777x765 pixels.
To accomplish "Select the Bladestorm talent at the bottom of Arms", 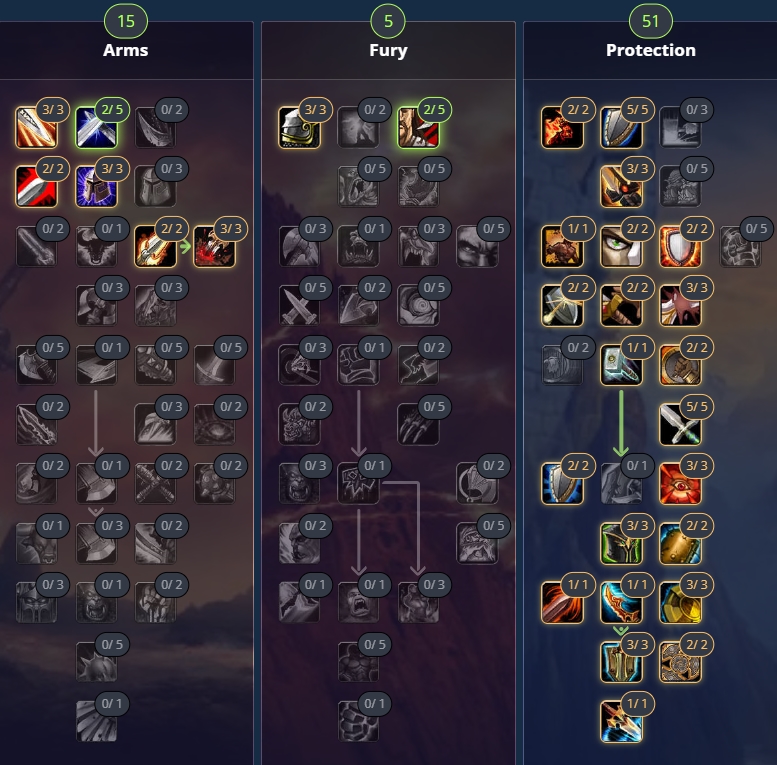I will click(x=96, y=722).
